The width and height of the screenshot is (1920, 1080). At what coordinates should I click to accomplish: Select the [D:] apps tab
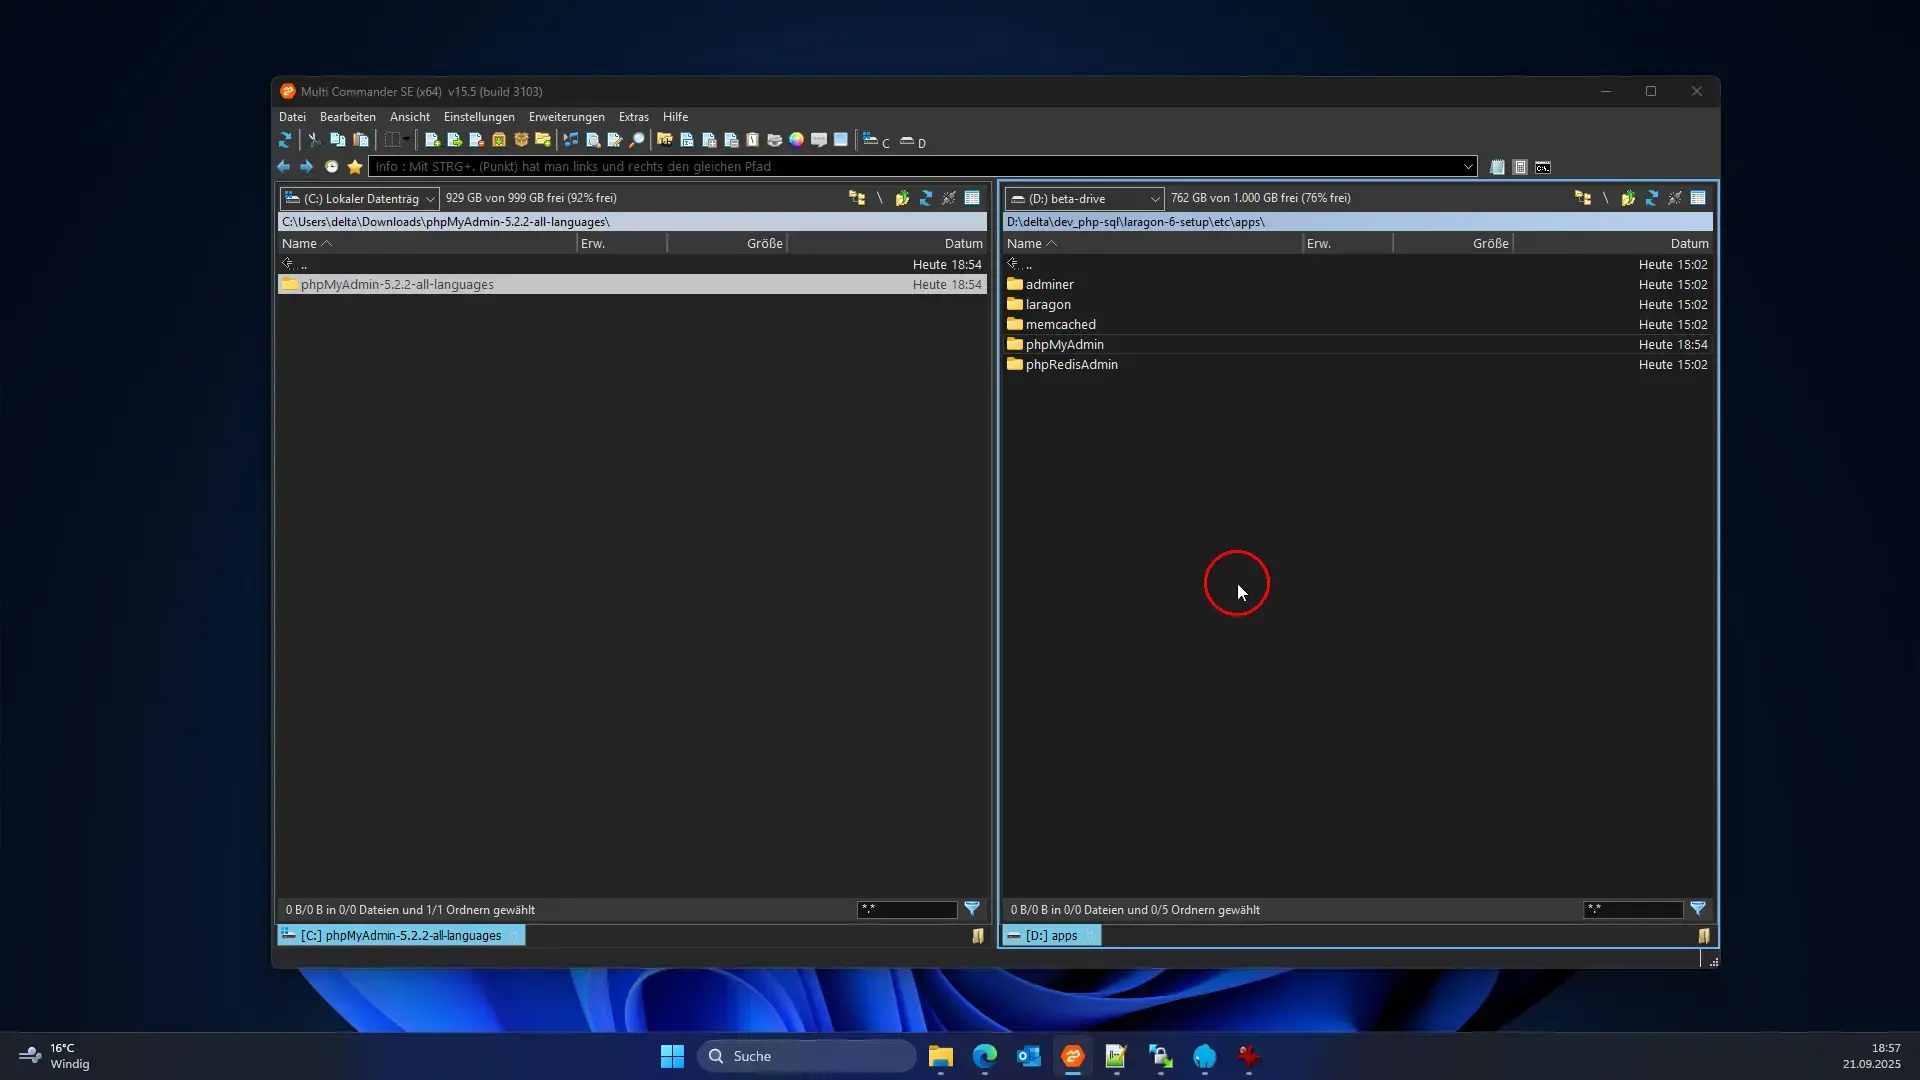[1051, 936]
